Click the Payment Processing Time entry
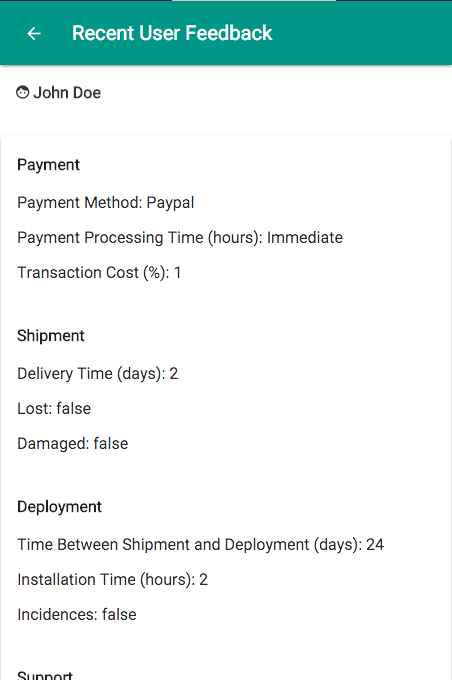 pyautogui.click(x=180, y=238)
